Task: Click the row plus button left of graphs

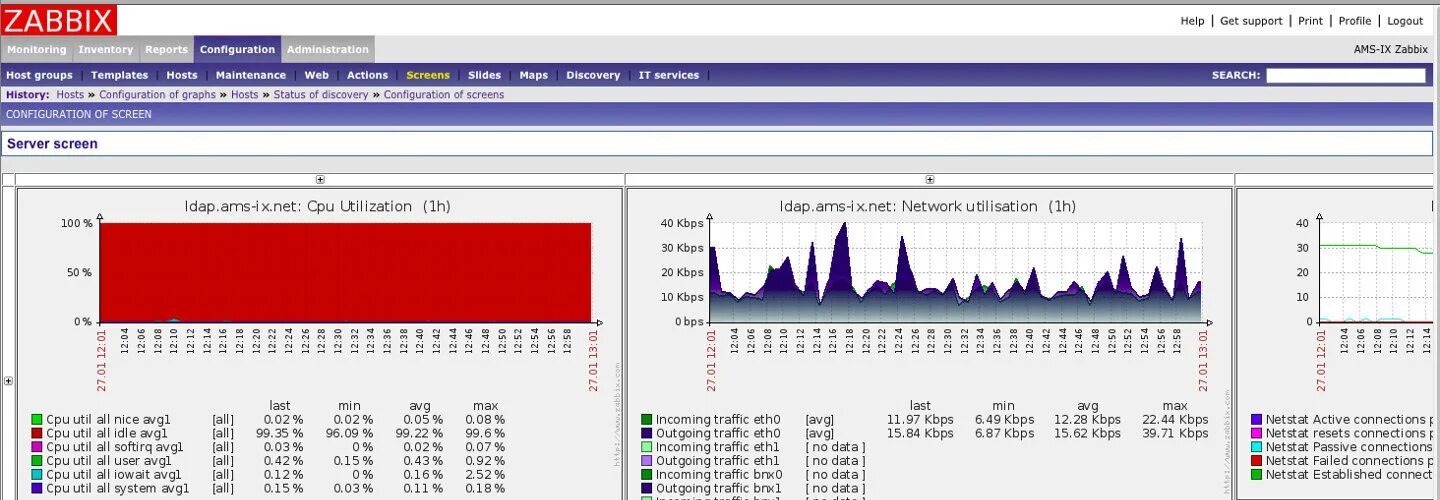Action: coord(8,381)
